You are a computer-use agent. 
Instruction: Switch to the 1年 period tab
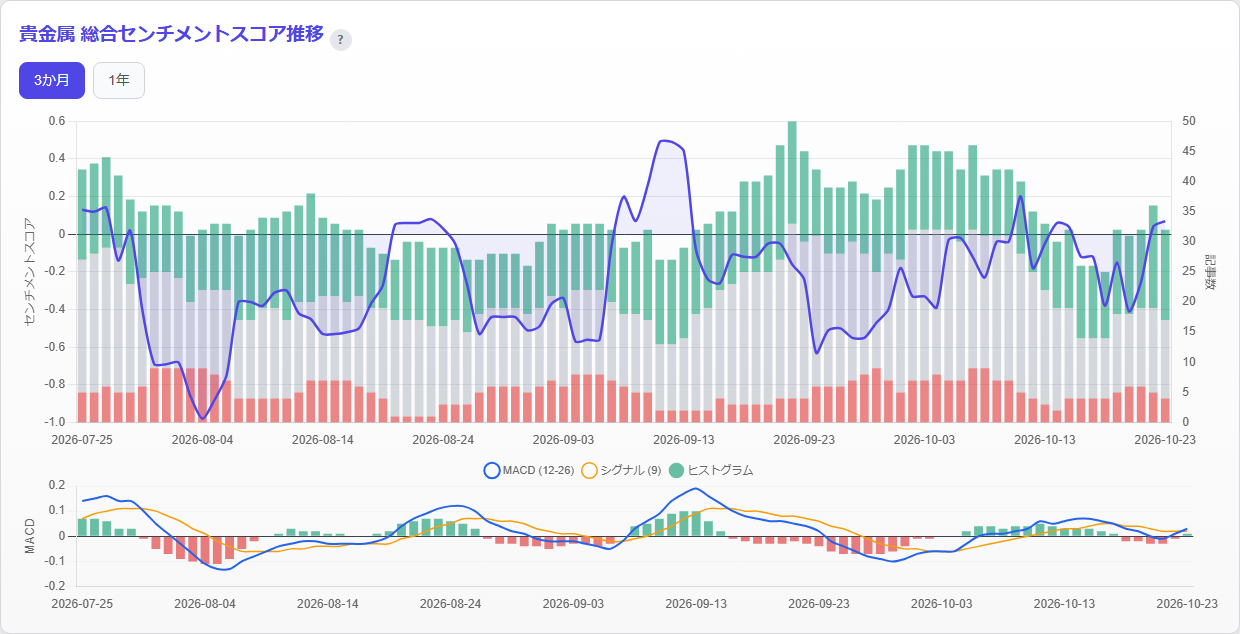pos(119,81)
